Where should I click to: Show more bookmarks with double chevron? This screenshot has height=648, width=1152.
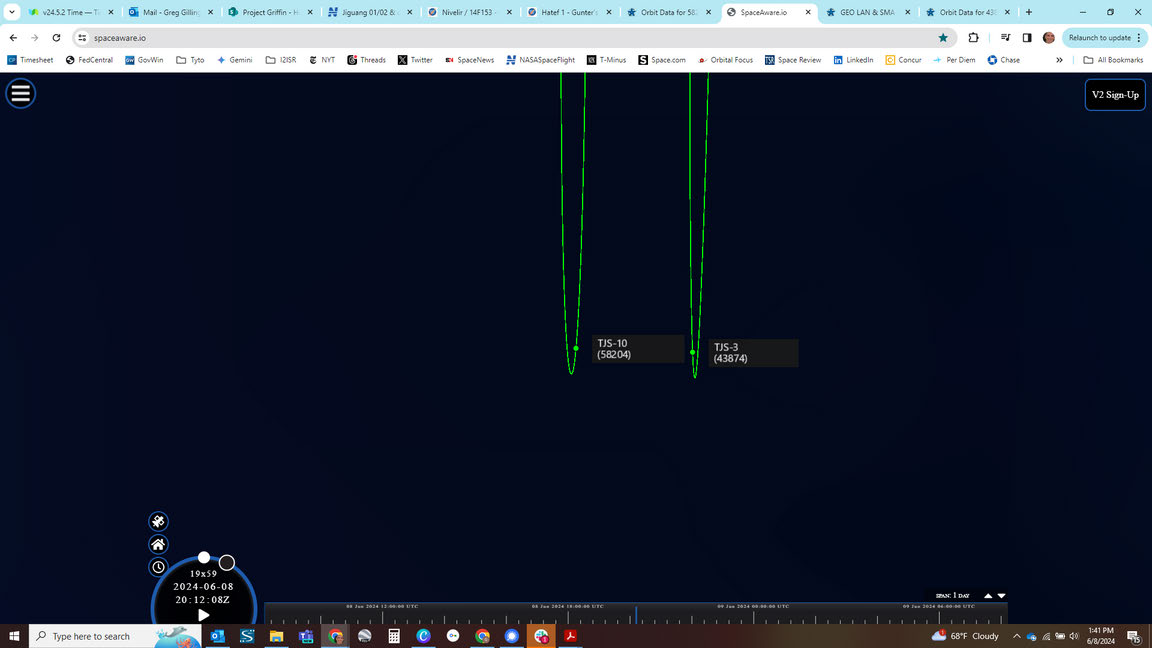(x=1059, y=60)
